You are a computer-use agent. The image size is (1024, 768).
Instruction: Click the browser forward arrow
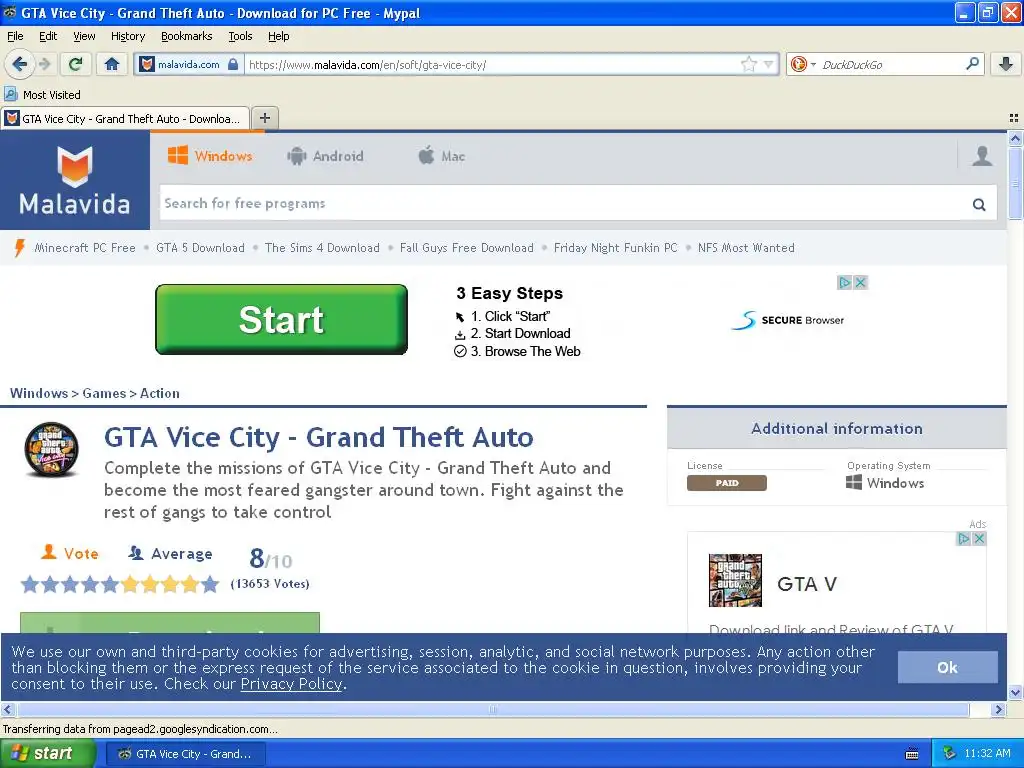pyautogui.click(x=44, y=64)
